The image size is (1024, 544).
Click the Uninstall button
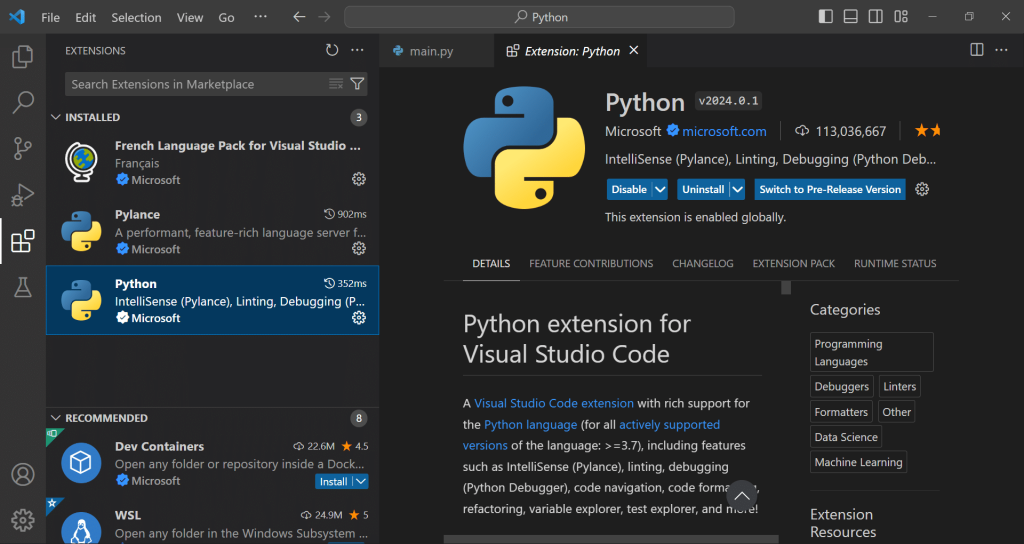point(703,189)
